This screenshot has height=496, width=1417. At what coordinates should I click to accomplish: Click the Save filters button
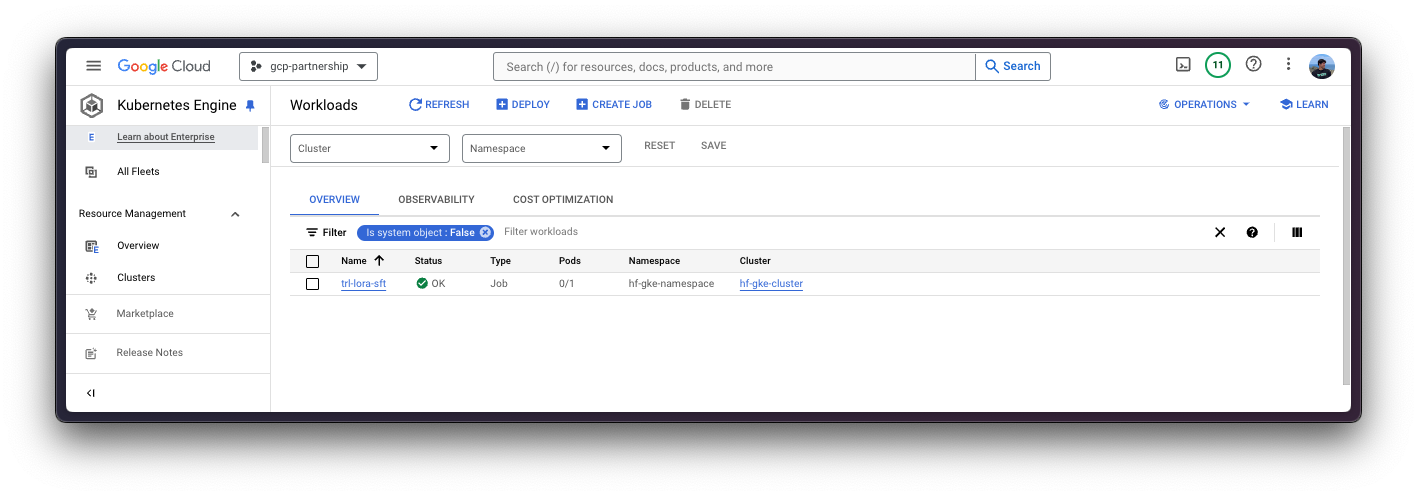click(x=713, y=146)
